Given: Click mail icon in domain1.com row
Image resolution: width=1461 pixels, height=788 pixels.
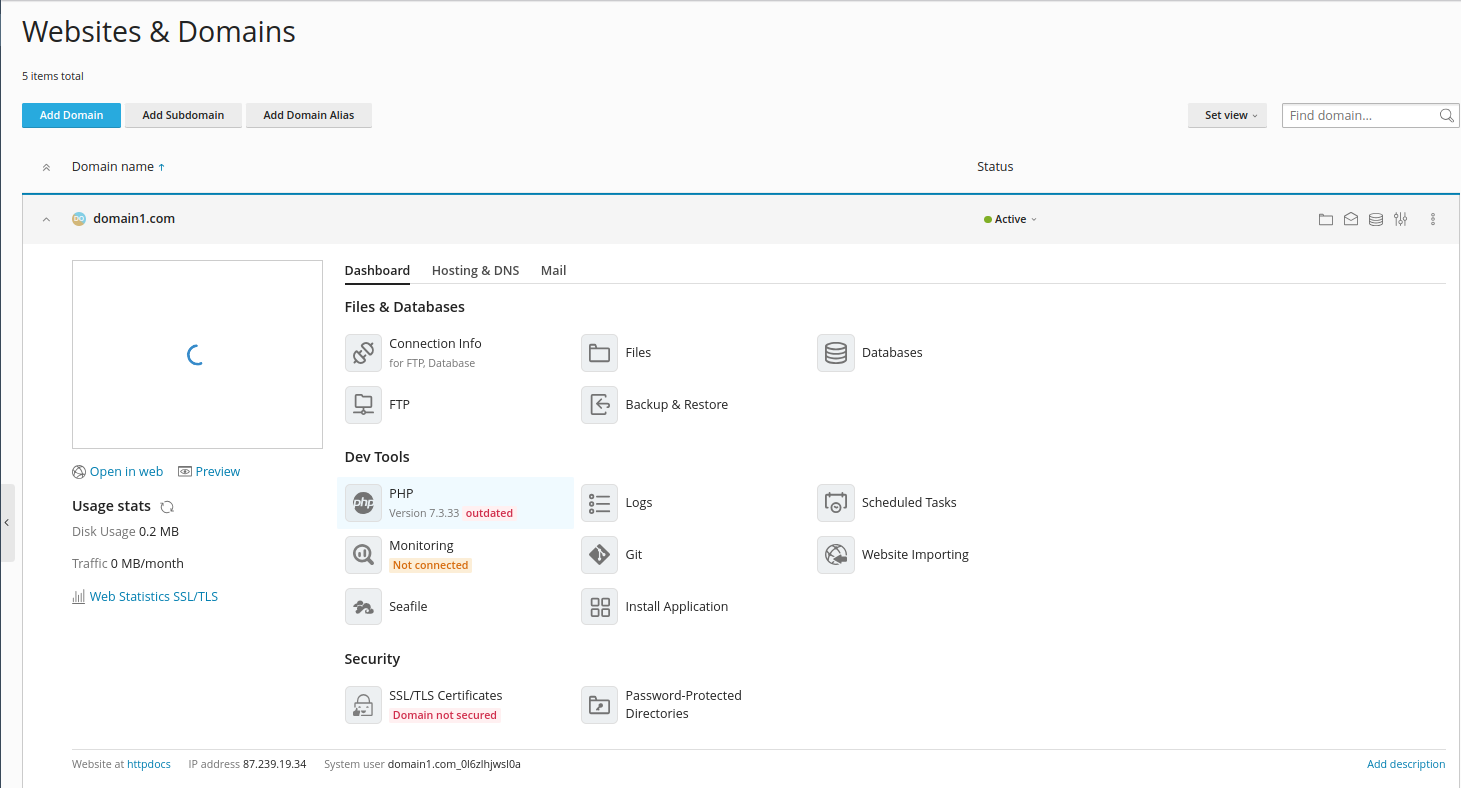Looking at the screenshot, I should click(x=1350, y=219).
